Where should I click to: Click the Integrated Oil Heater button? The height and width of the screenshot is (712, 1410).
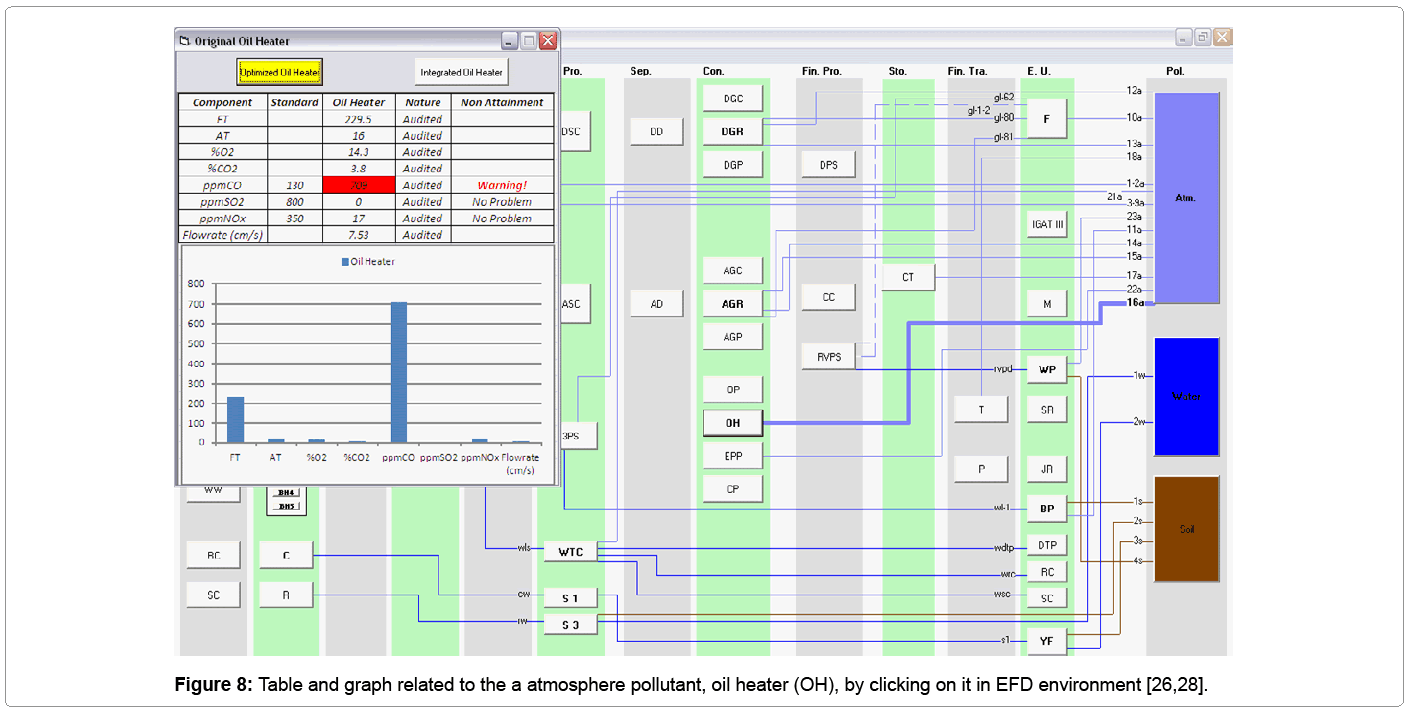461,72
